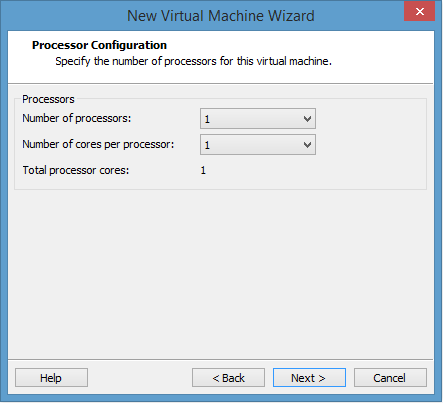
Task: Click the Help button
Action: coord(51,378)
